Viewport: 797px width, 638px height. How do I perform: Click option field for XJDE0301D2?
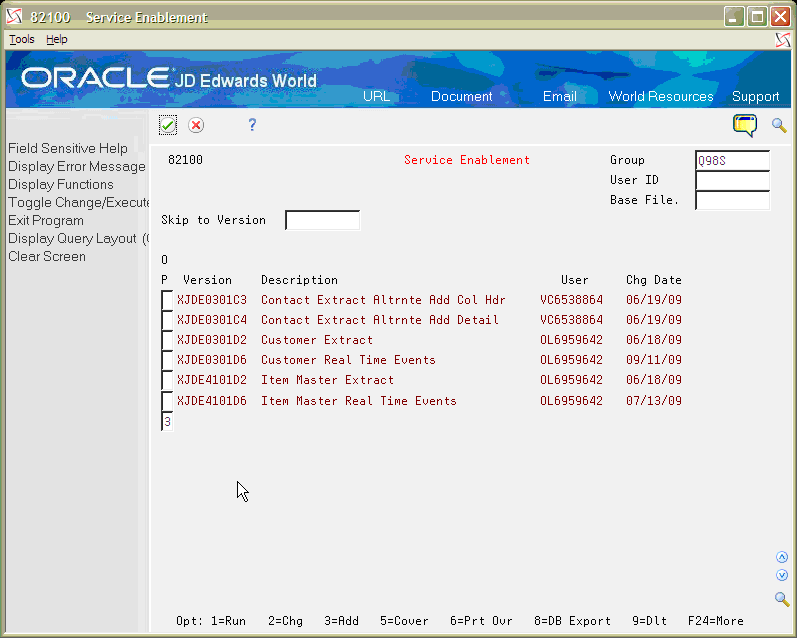click(167, 340)
